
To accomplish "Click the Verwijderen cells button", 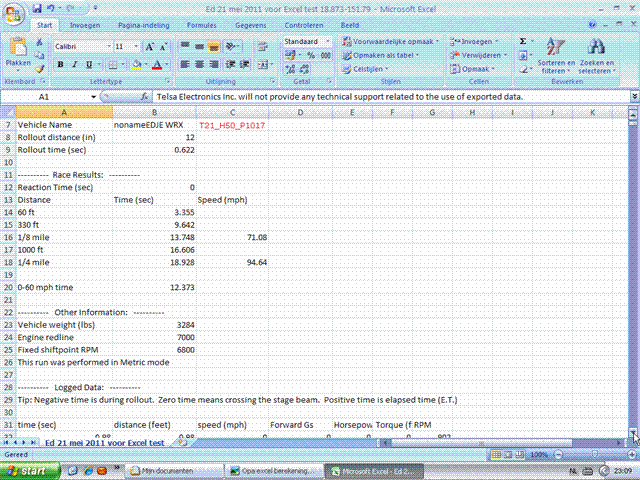I will (x=478, y=55).
